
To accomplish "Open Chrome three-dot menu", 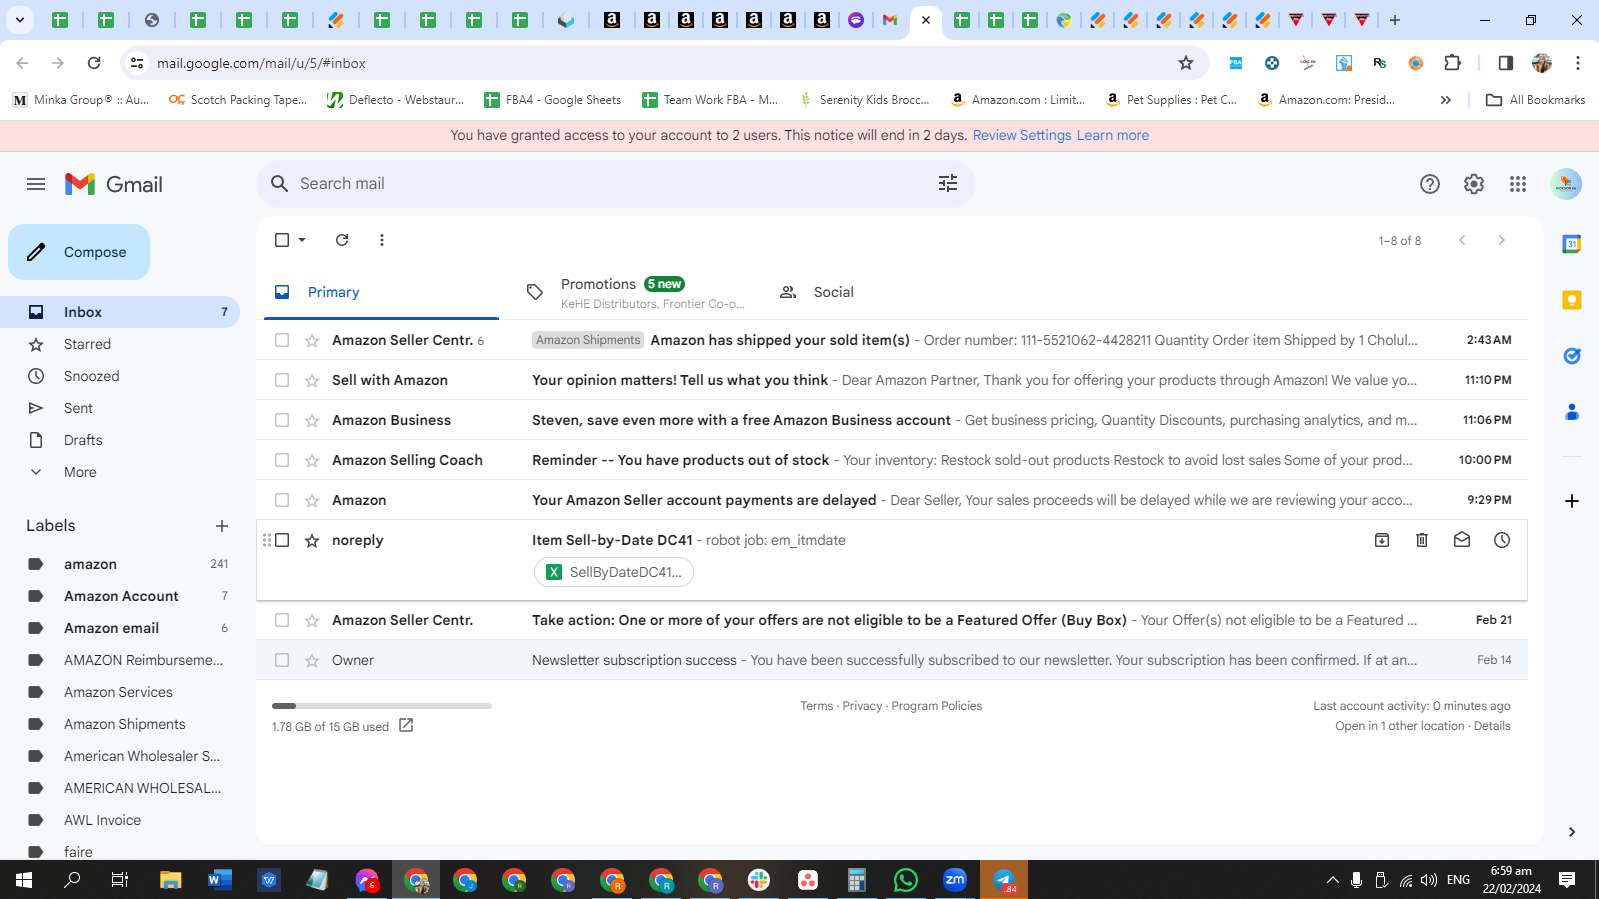I will pos(1578,63).
